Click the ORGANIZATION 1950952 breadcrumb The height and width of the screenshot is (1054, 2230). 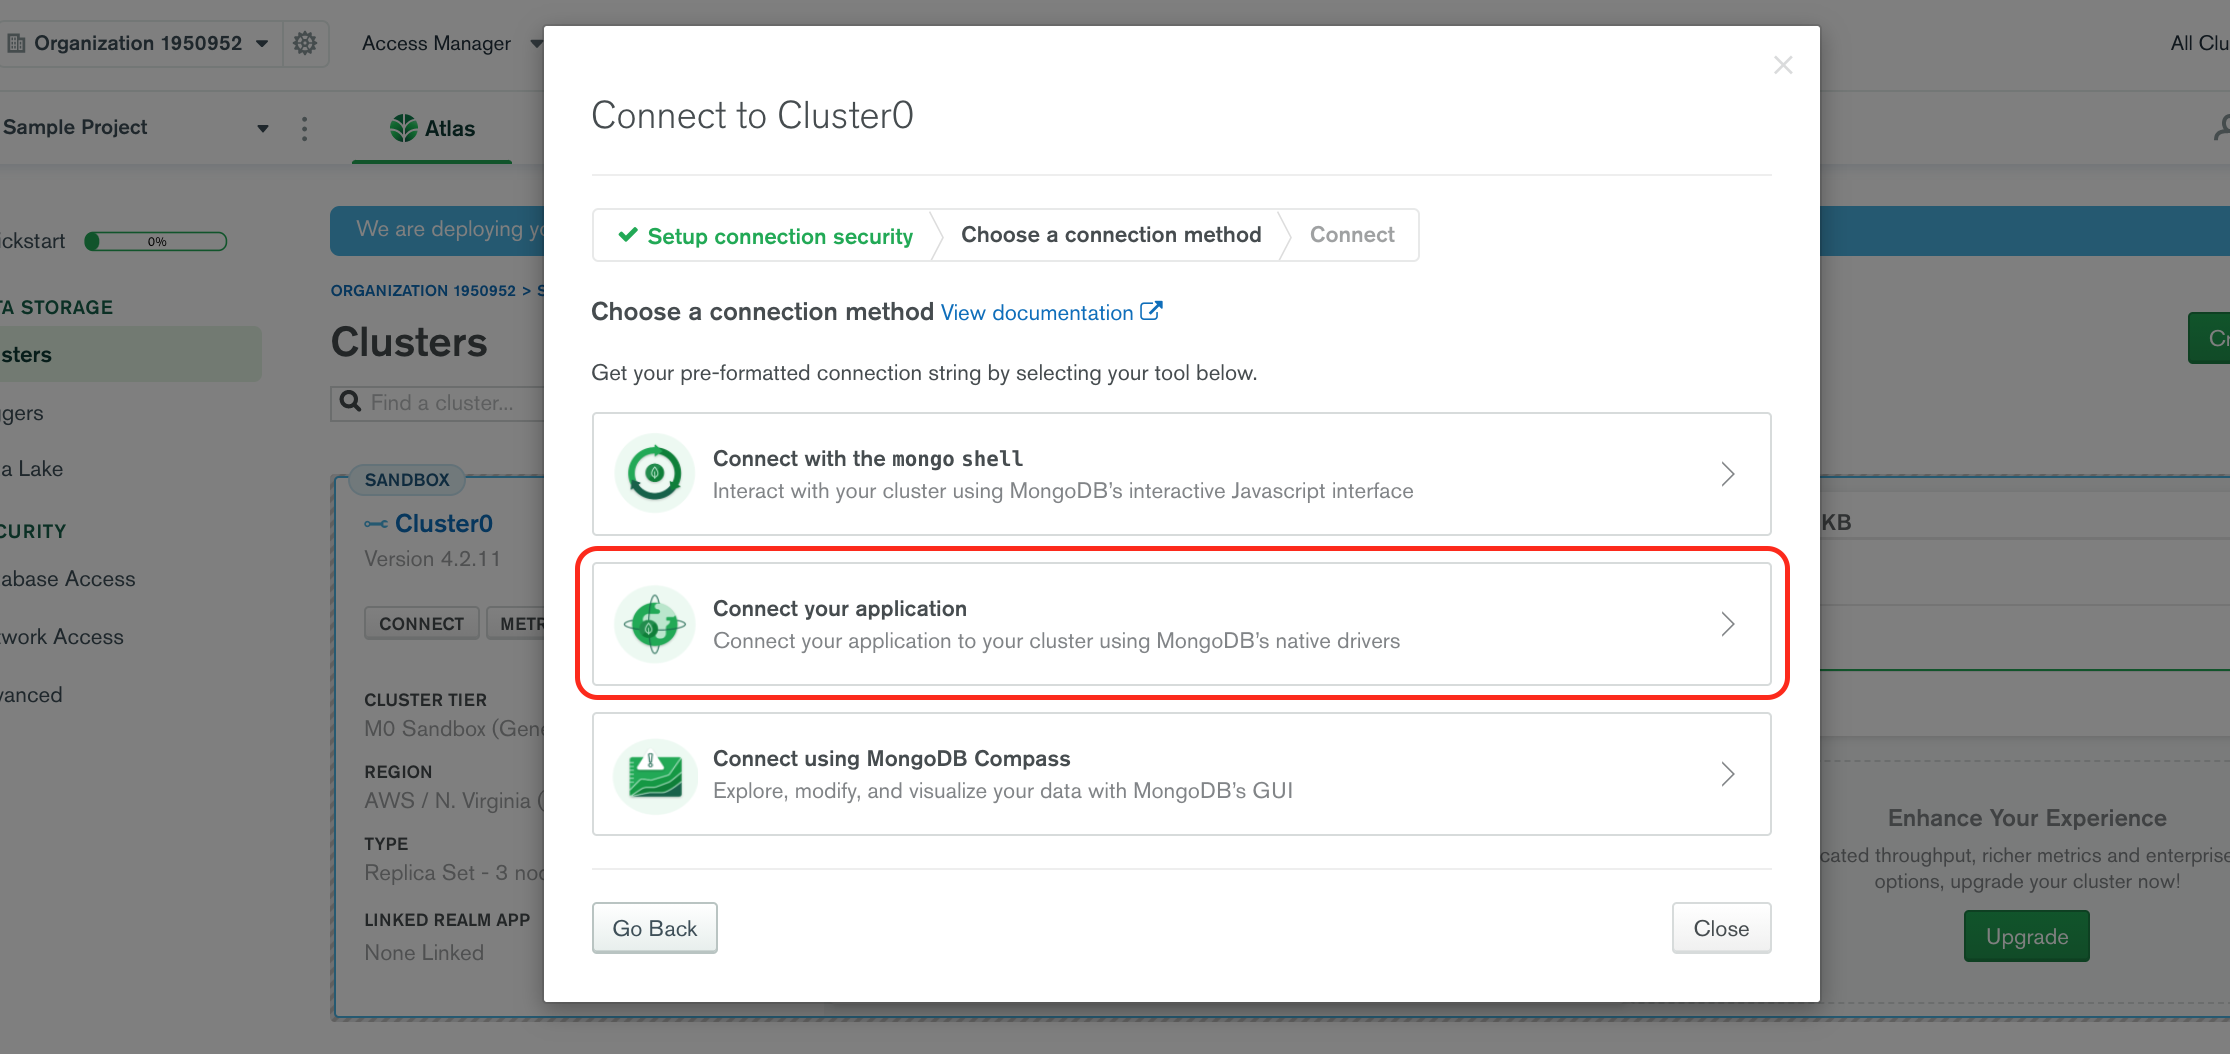[423, 291]
